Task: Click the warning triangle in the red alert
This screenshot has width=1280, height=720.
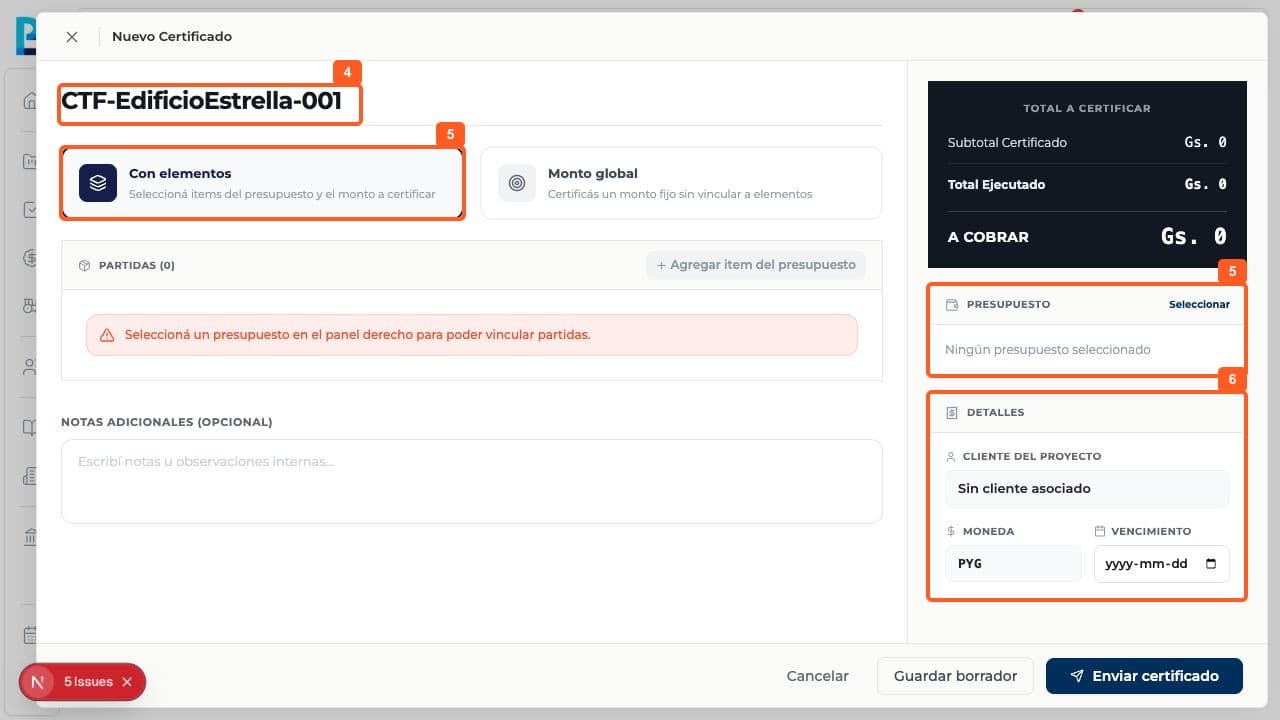Action: click(107, 335)
